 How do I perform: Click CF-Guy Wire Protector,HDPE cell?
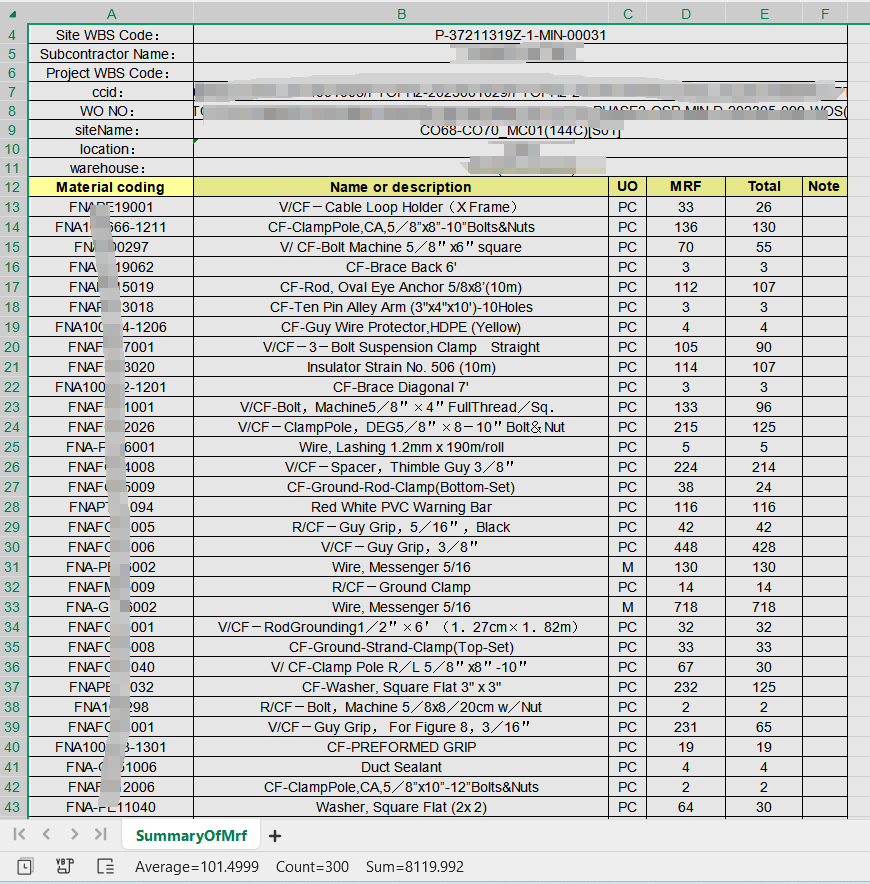click(401, 327)
